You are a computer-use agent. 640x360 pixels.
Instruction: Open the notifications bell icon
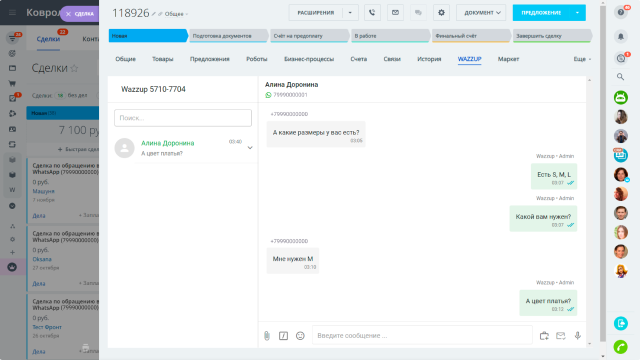tap(621, 36)
